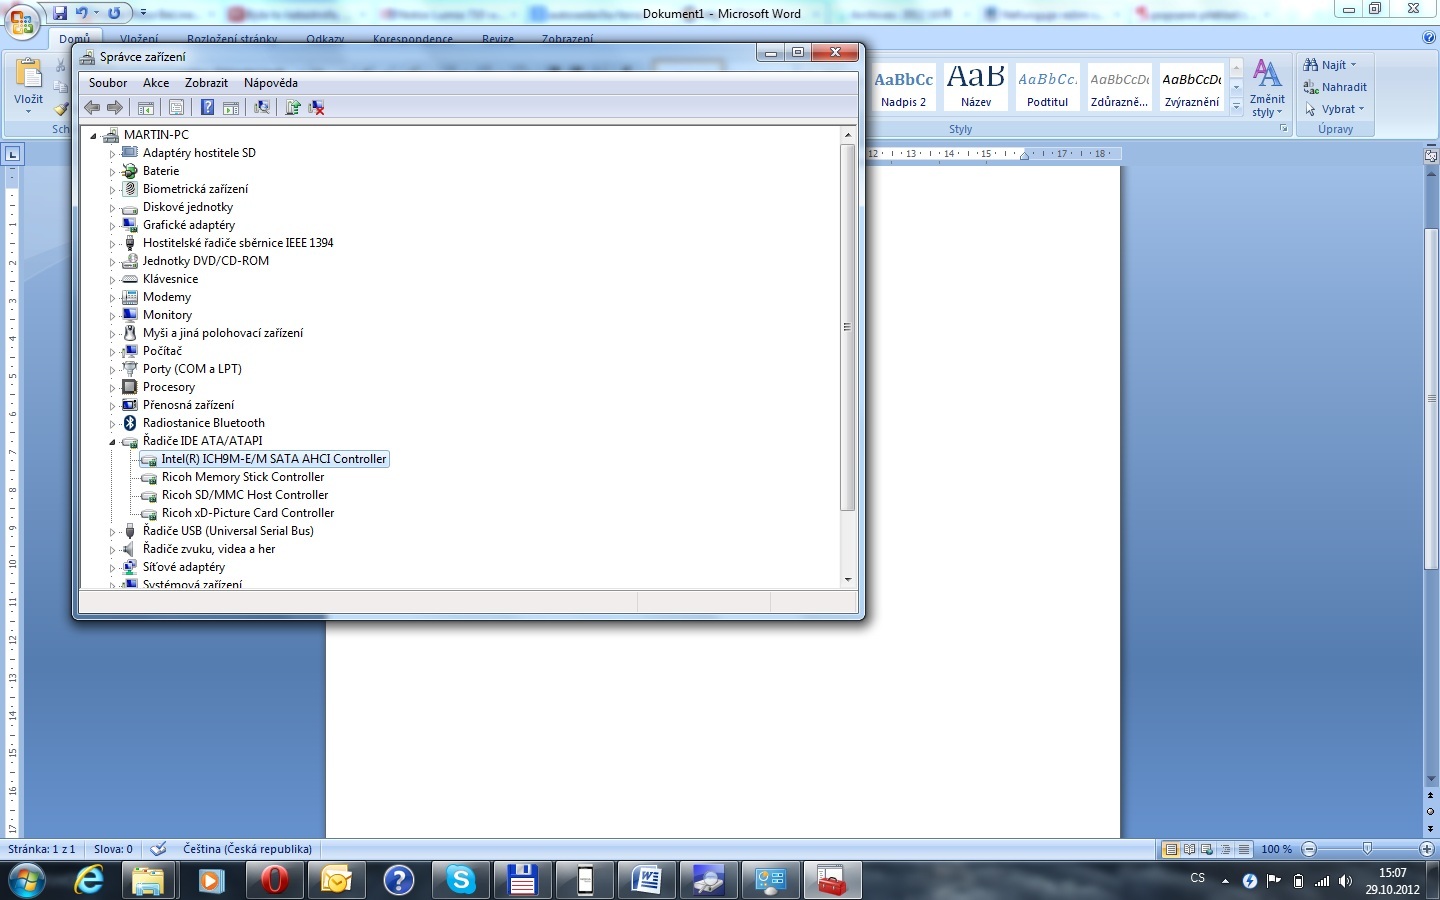Viewport: 1440px width, 900px height.
Task: Select Intel(R) ICH9M-E/M SATA AHCI Controller
Action: 274,459
